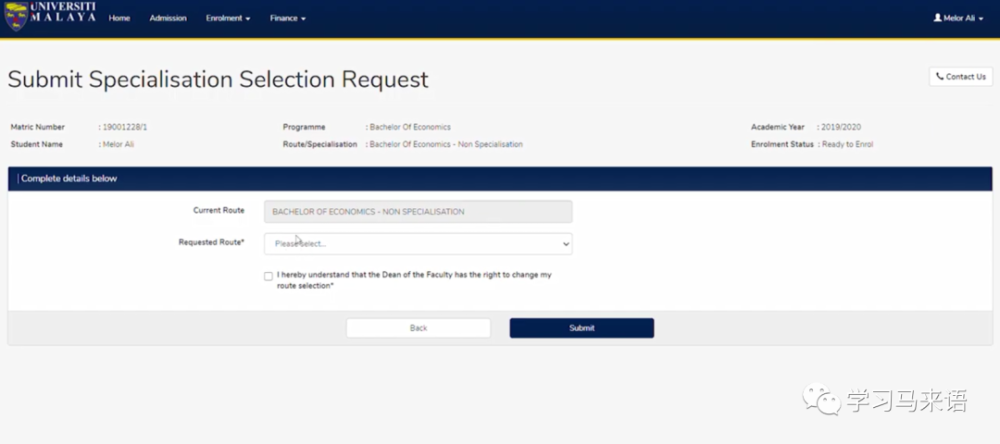The width and height of the screenshot is (1000, 444).
Task: Click the page heading 'Submit Specialisation Selection Request'
Action: tap(218, 79)
